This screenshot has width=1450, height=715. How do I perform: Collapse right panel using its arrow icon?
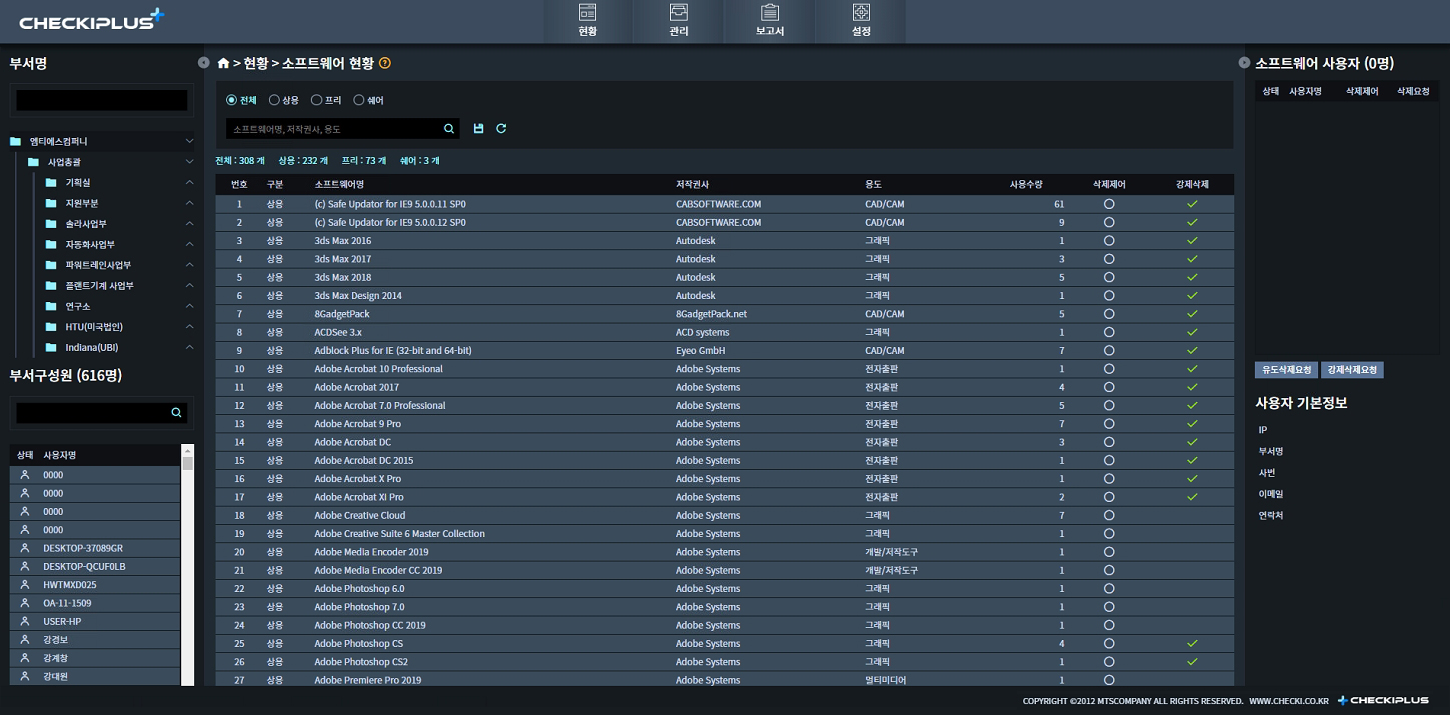[1244, 63]
